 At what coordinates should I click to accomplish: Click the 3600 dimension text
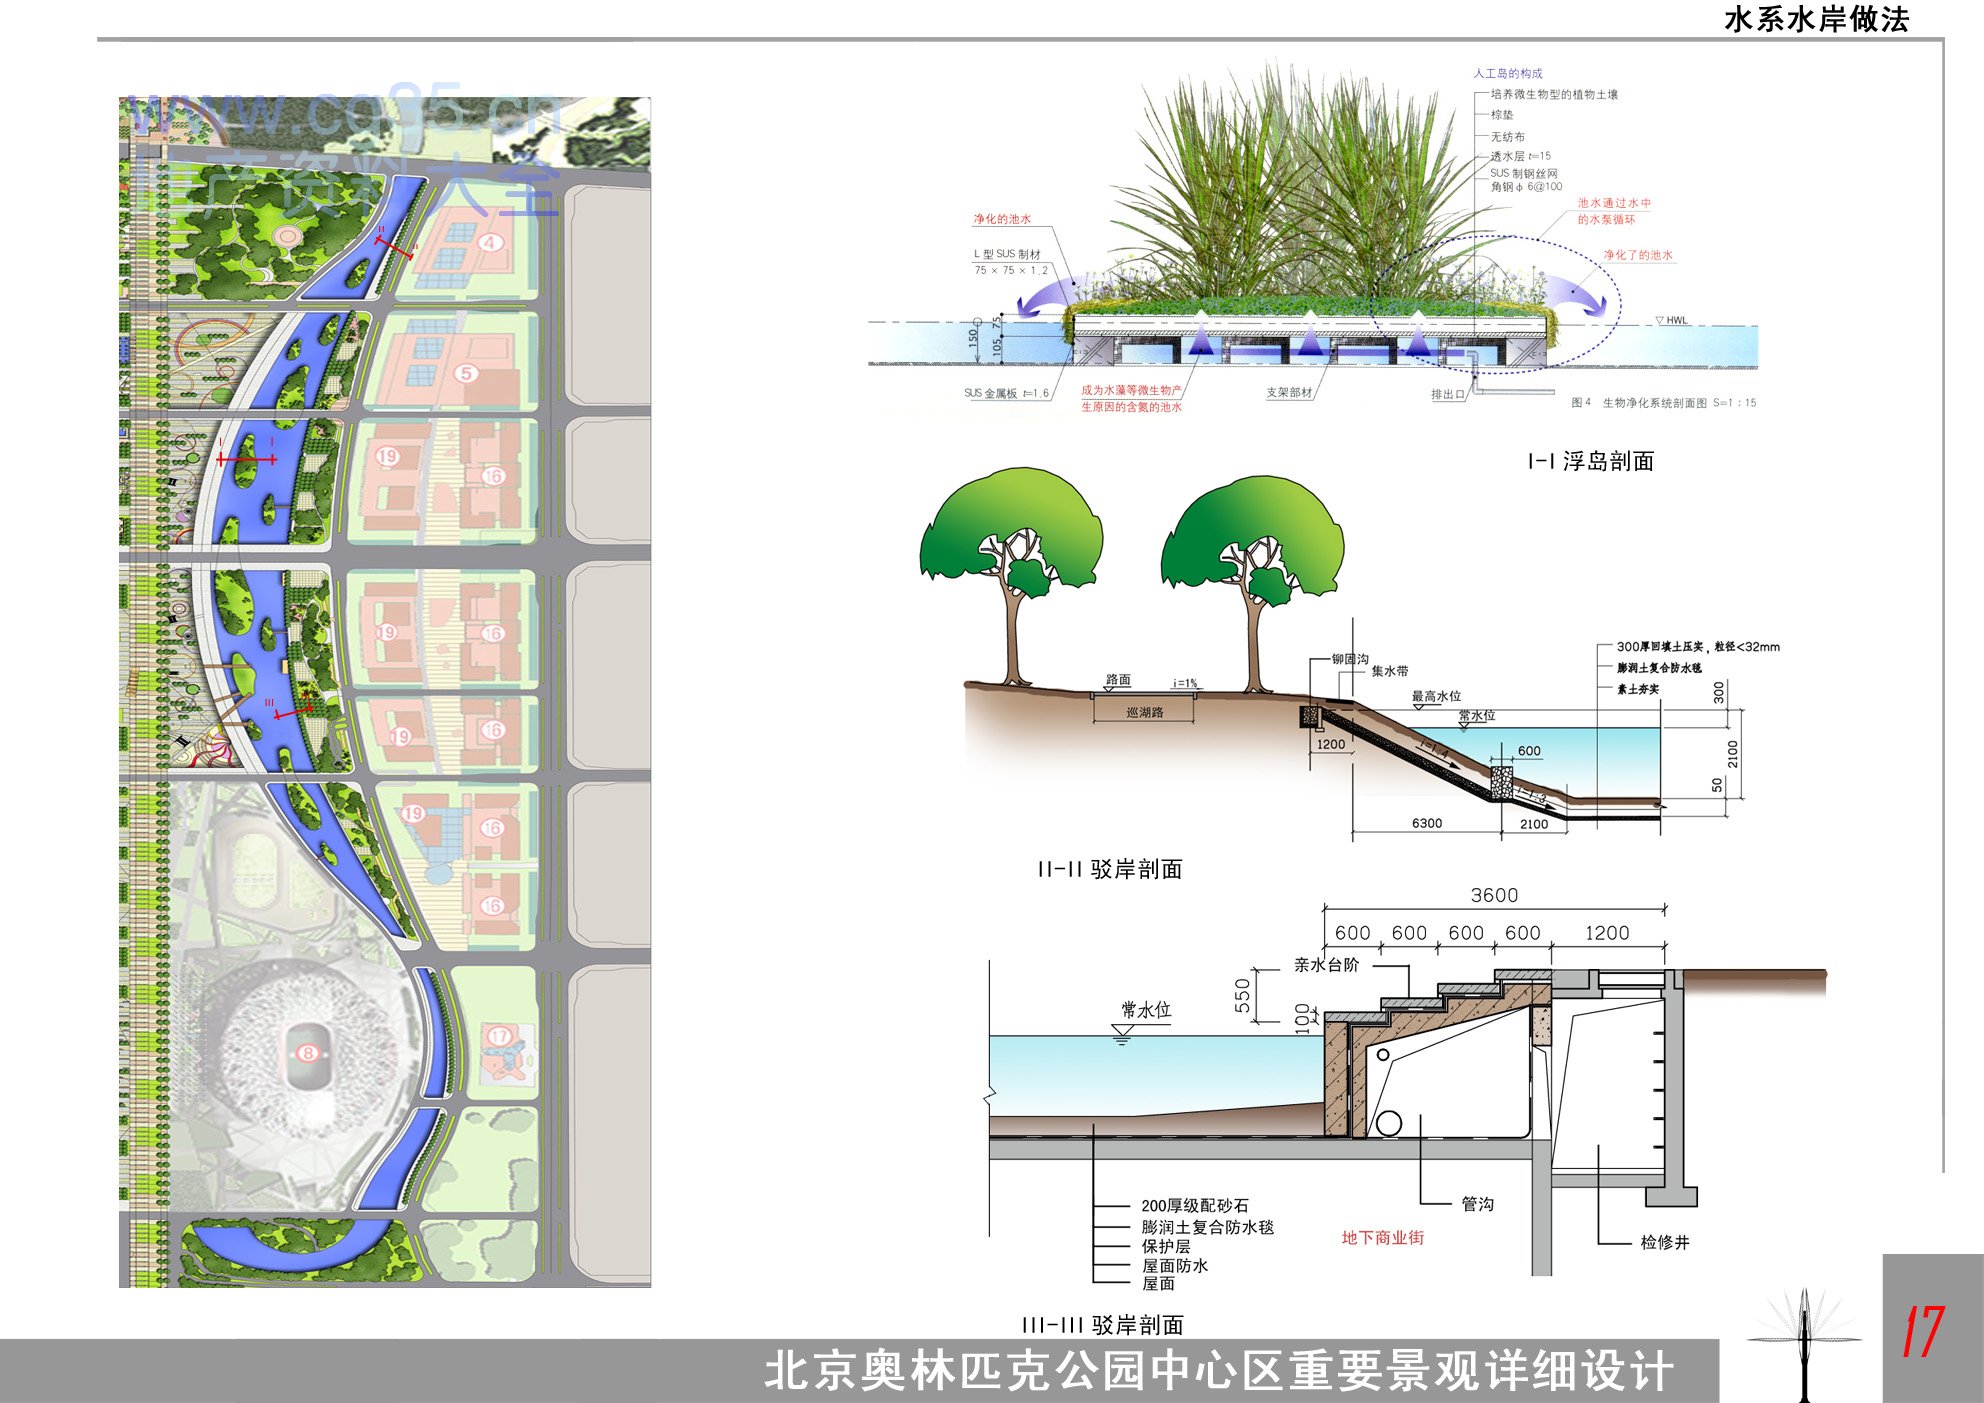pos(1494,895)
